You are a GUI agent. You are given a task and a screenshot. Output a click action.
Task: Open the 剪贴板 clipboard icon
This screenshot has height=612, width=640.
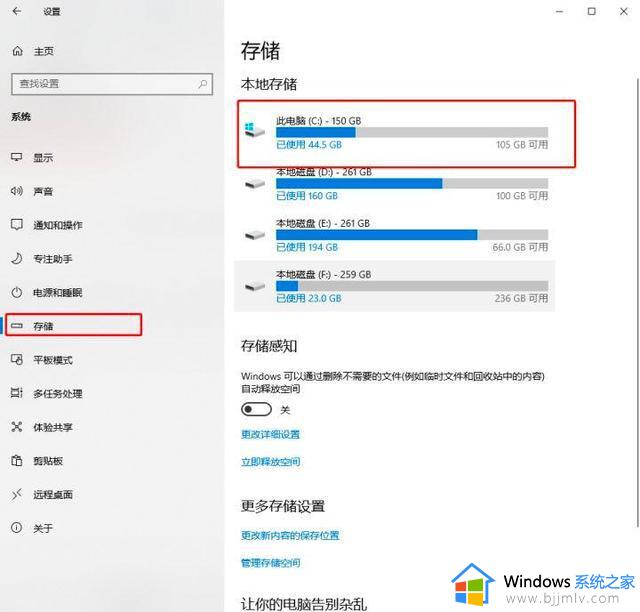click(x=17, y=461)
